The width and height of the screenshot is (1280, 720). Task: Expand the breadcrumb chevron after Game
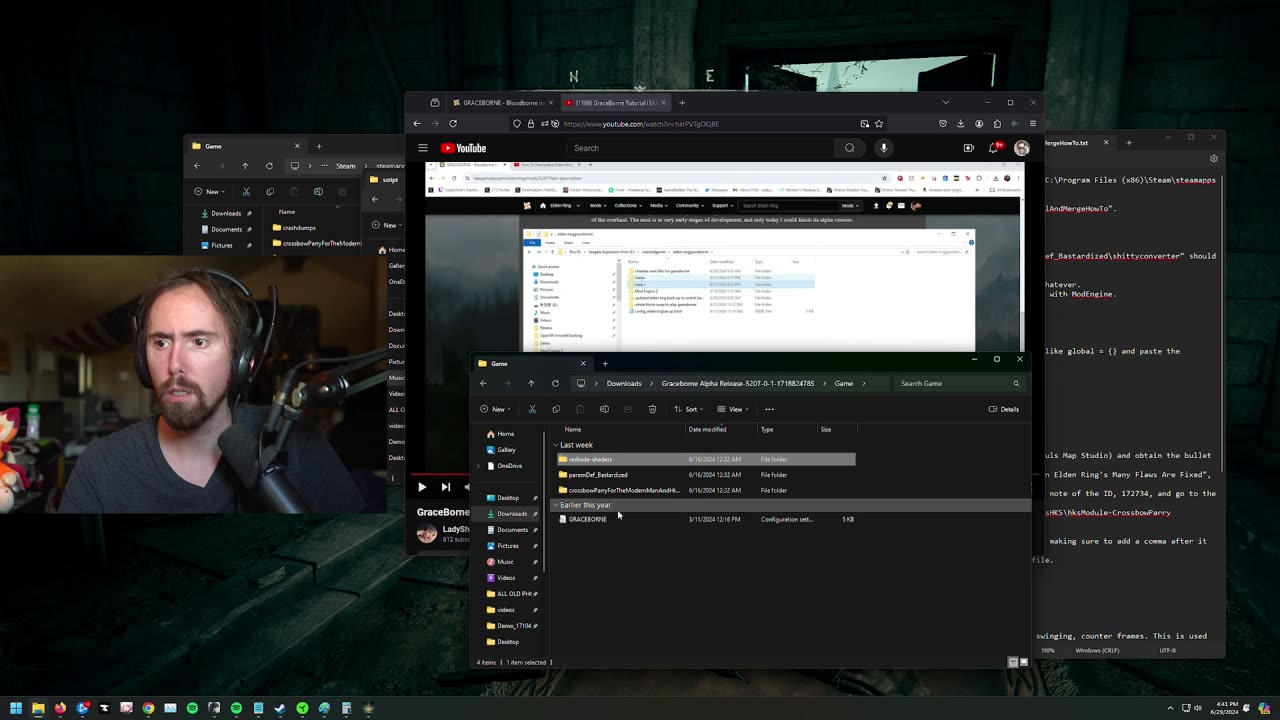(863, 383)
